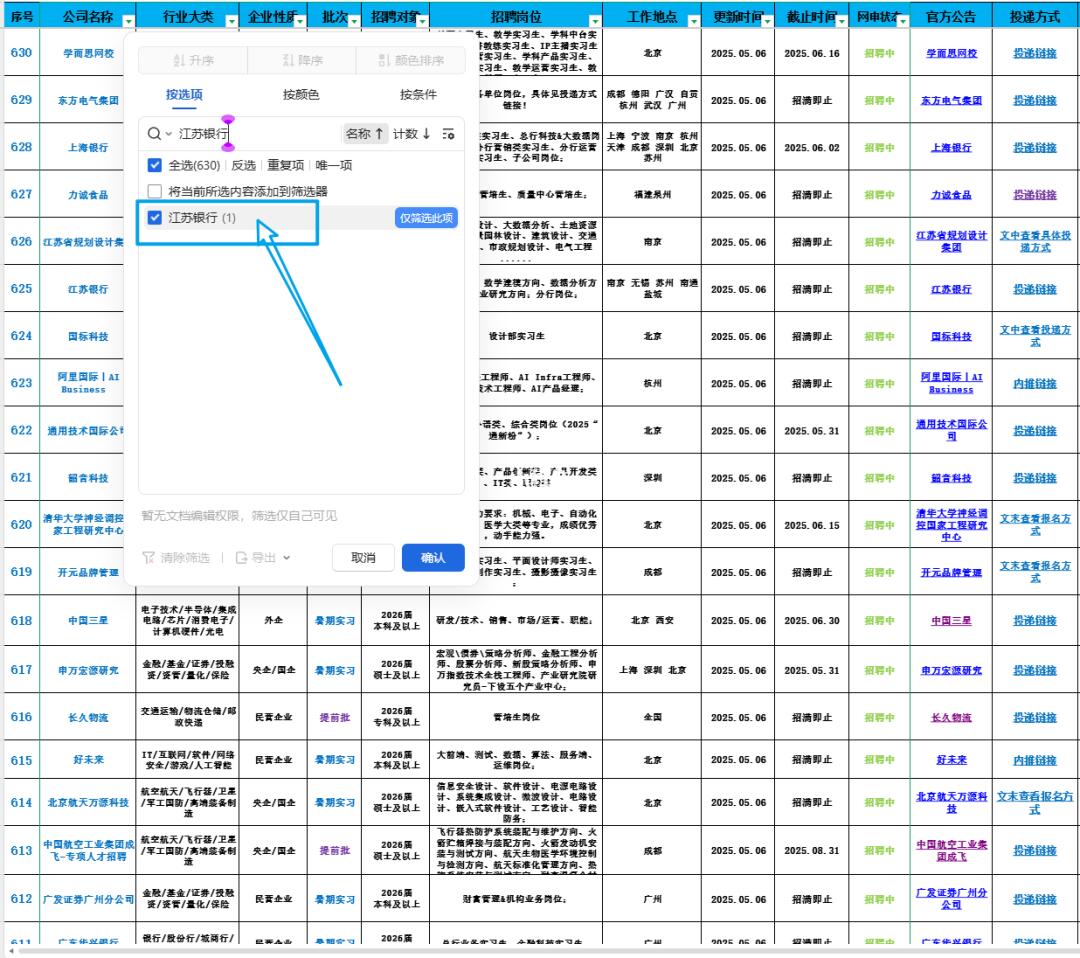
Task: Open the 中国三星 official announcement link
Action: pos(951,621)
